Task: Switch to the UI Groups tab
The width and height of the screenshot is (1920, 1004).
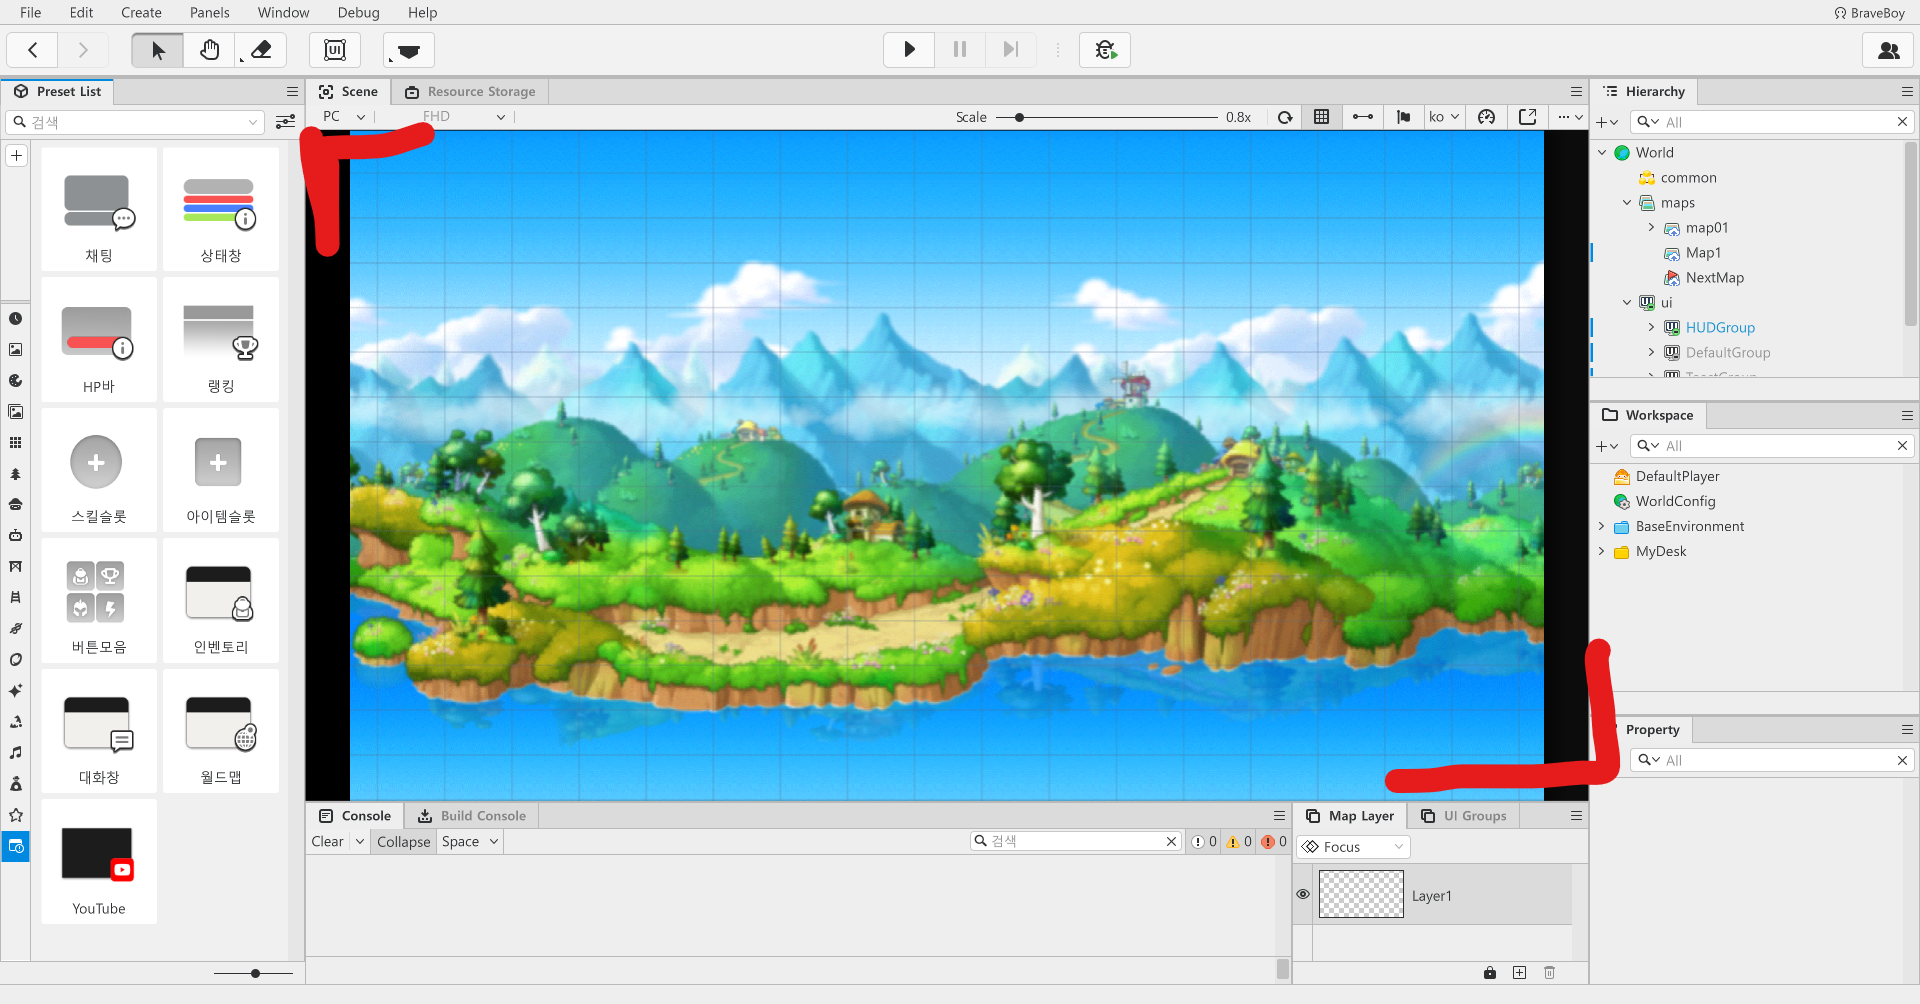Action: (1464, 816)
